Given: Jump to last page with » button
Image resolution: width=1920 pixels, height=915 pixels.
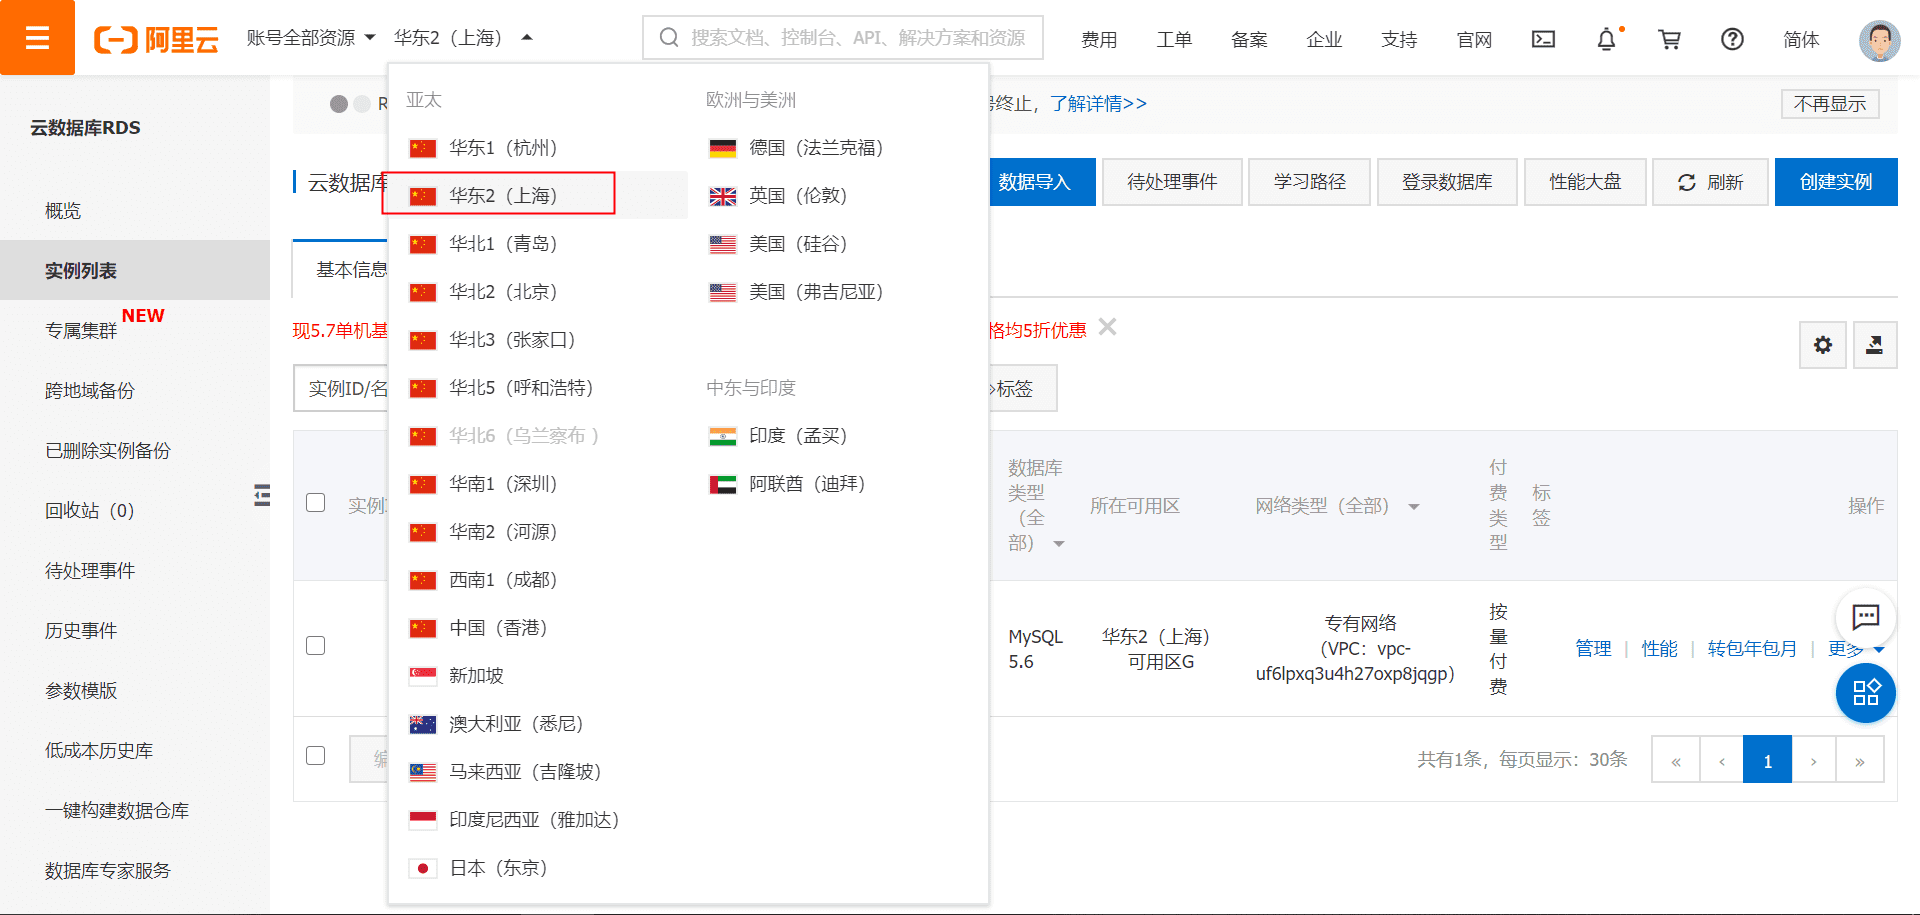Looking at the screenshot, I should coord(1860,760).
